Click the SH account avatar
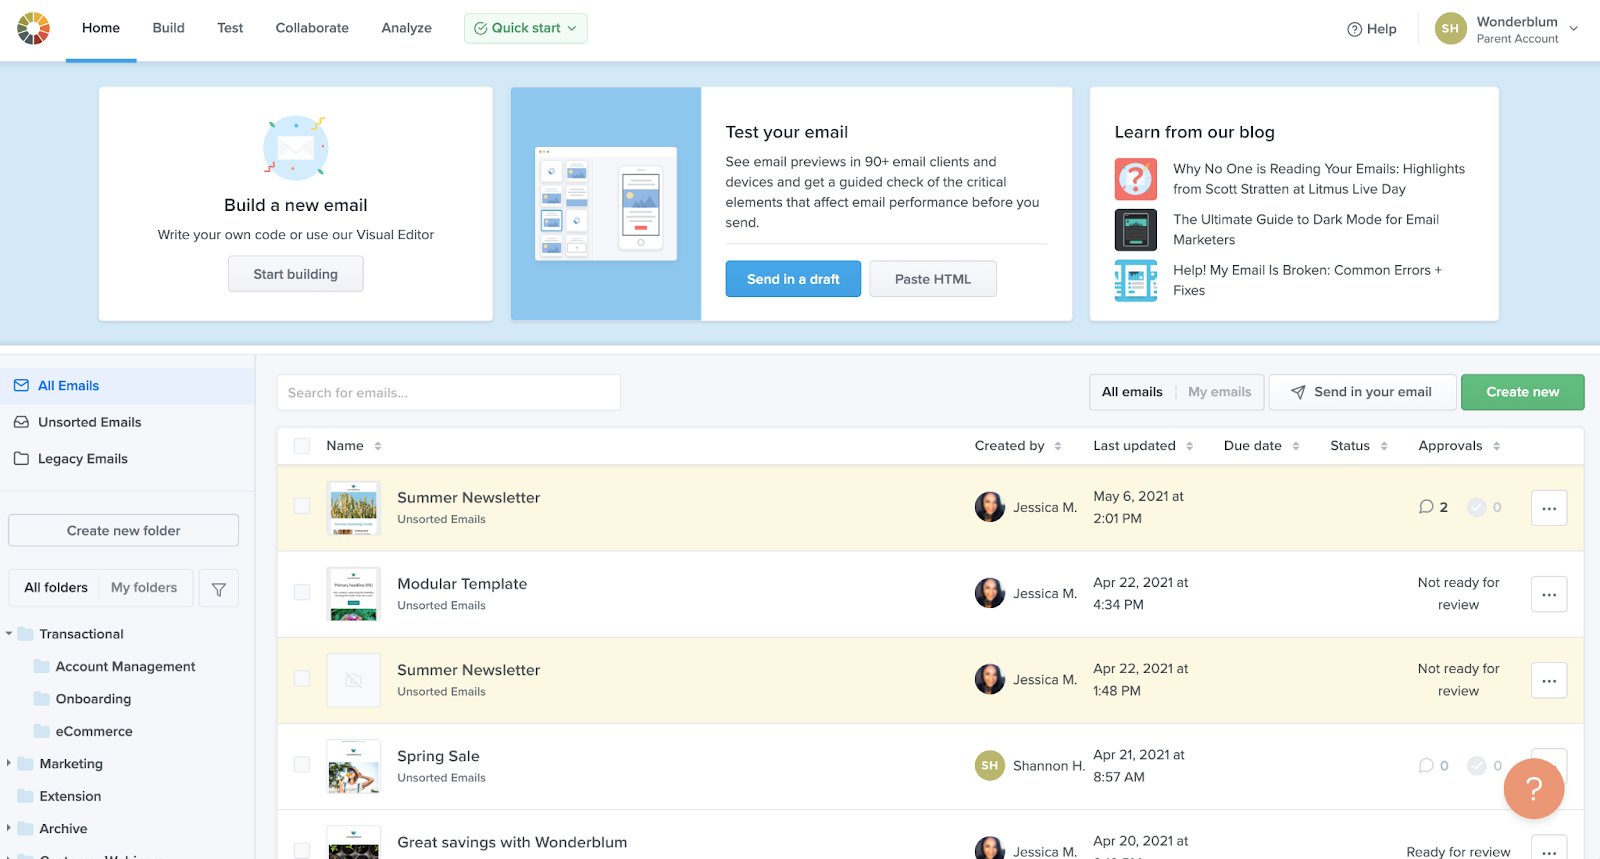The width and height of the screenshot is (1600, 859). [1450, 29]
